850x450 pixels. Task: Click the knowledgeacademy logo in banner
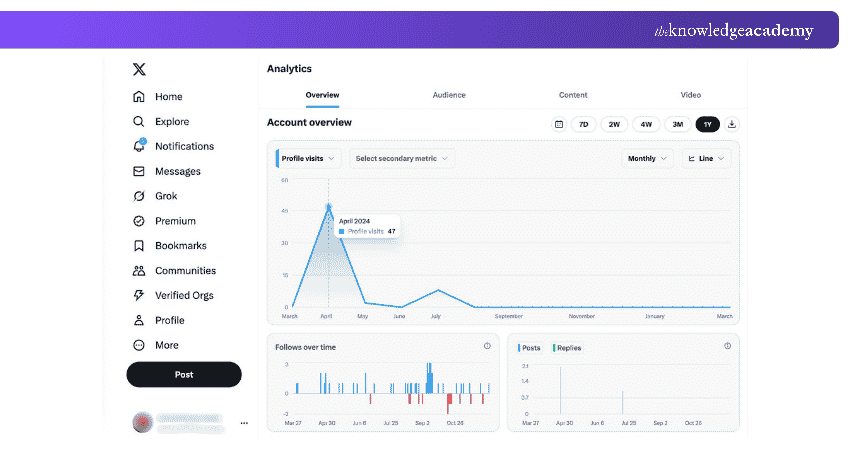[734, 31]
